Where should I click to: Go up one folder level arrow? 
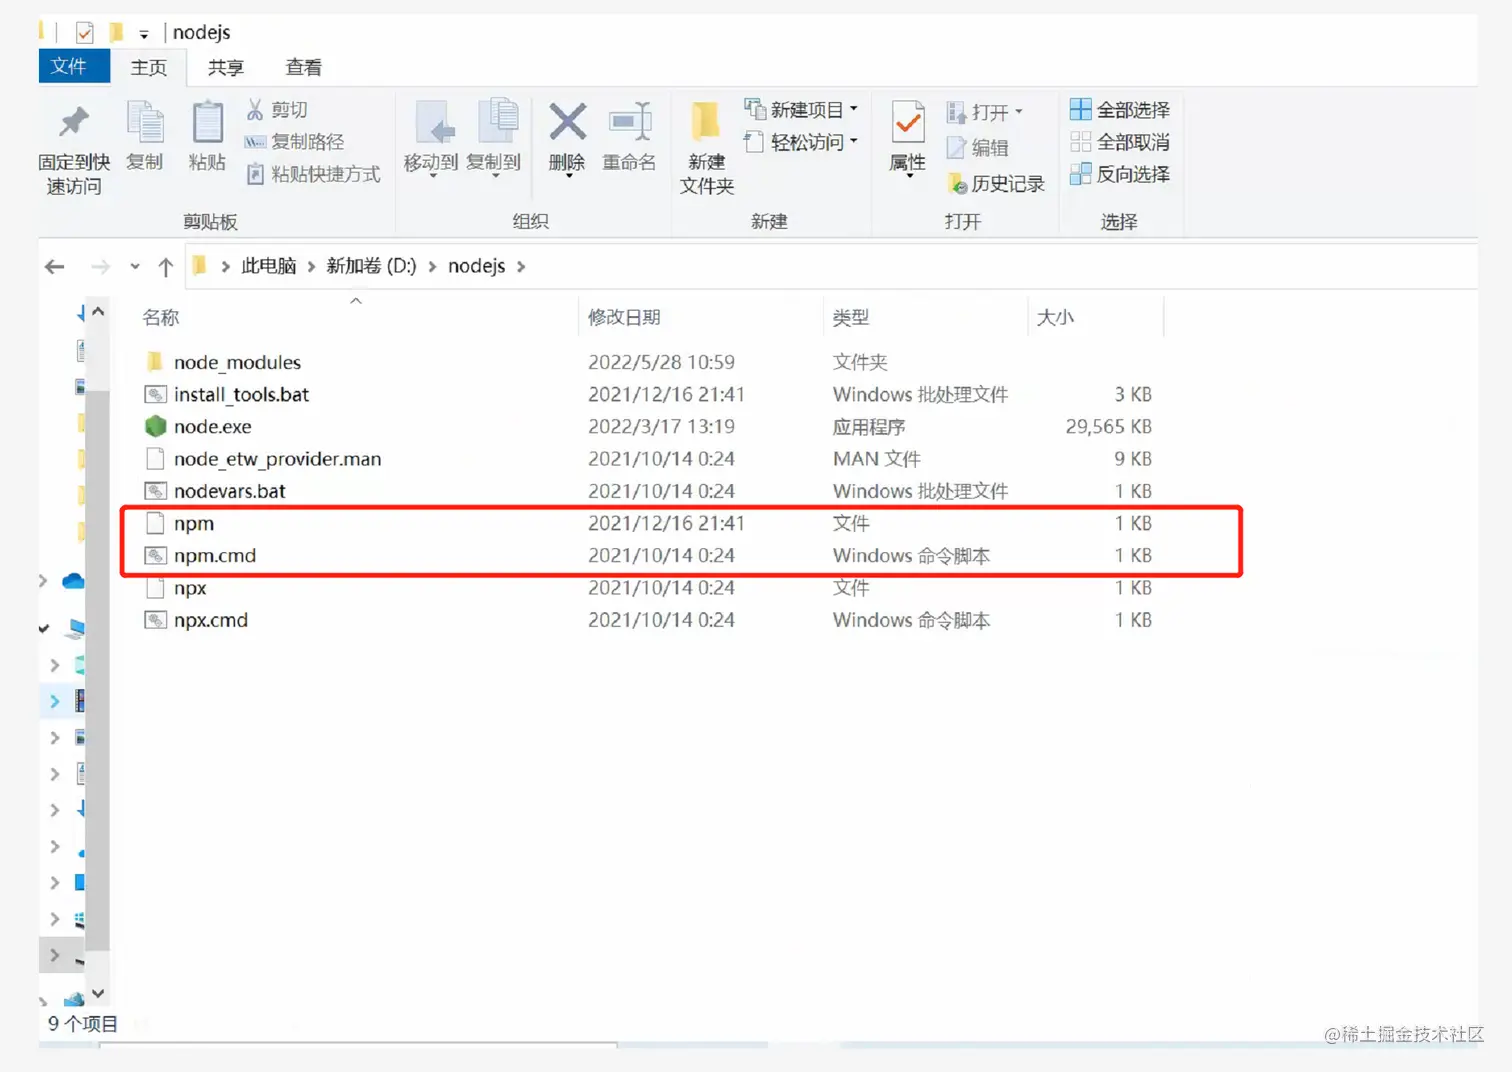point(166,266)
